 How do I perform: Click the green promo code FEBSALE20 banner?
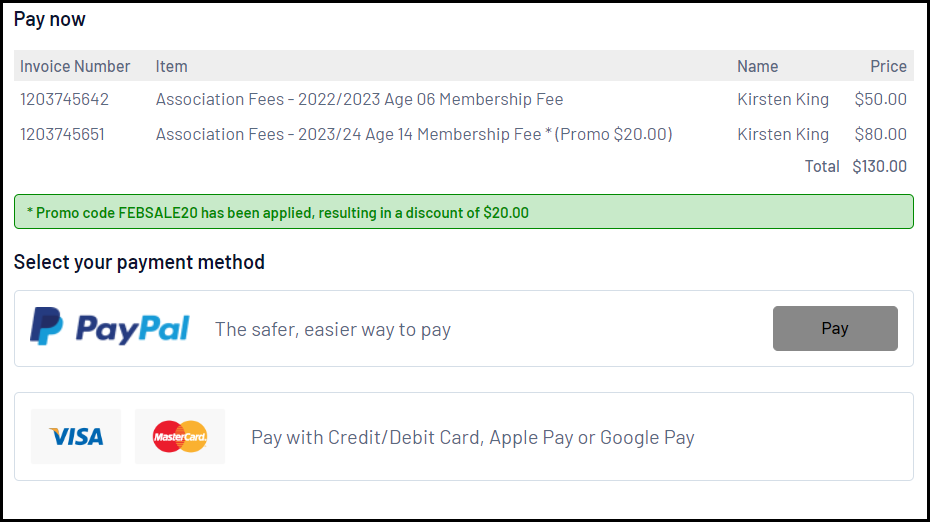point(463,212)
